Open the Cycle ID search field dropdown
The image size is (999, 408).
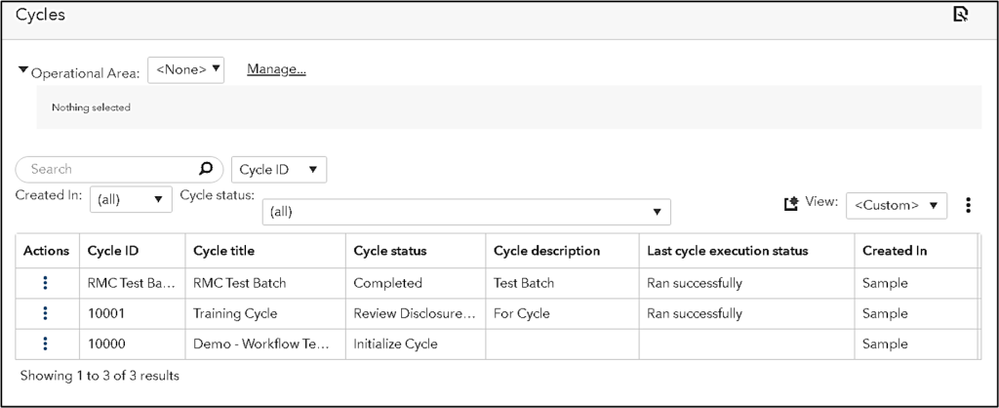point(279,169)
